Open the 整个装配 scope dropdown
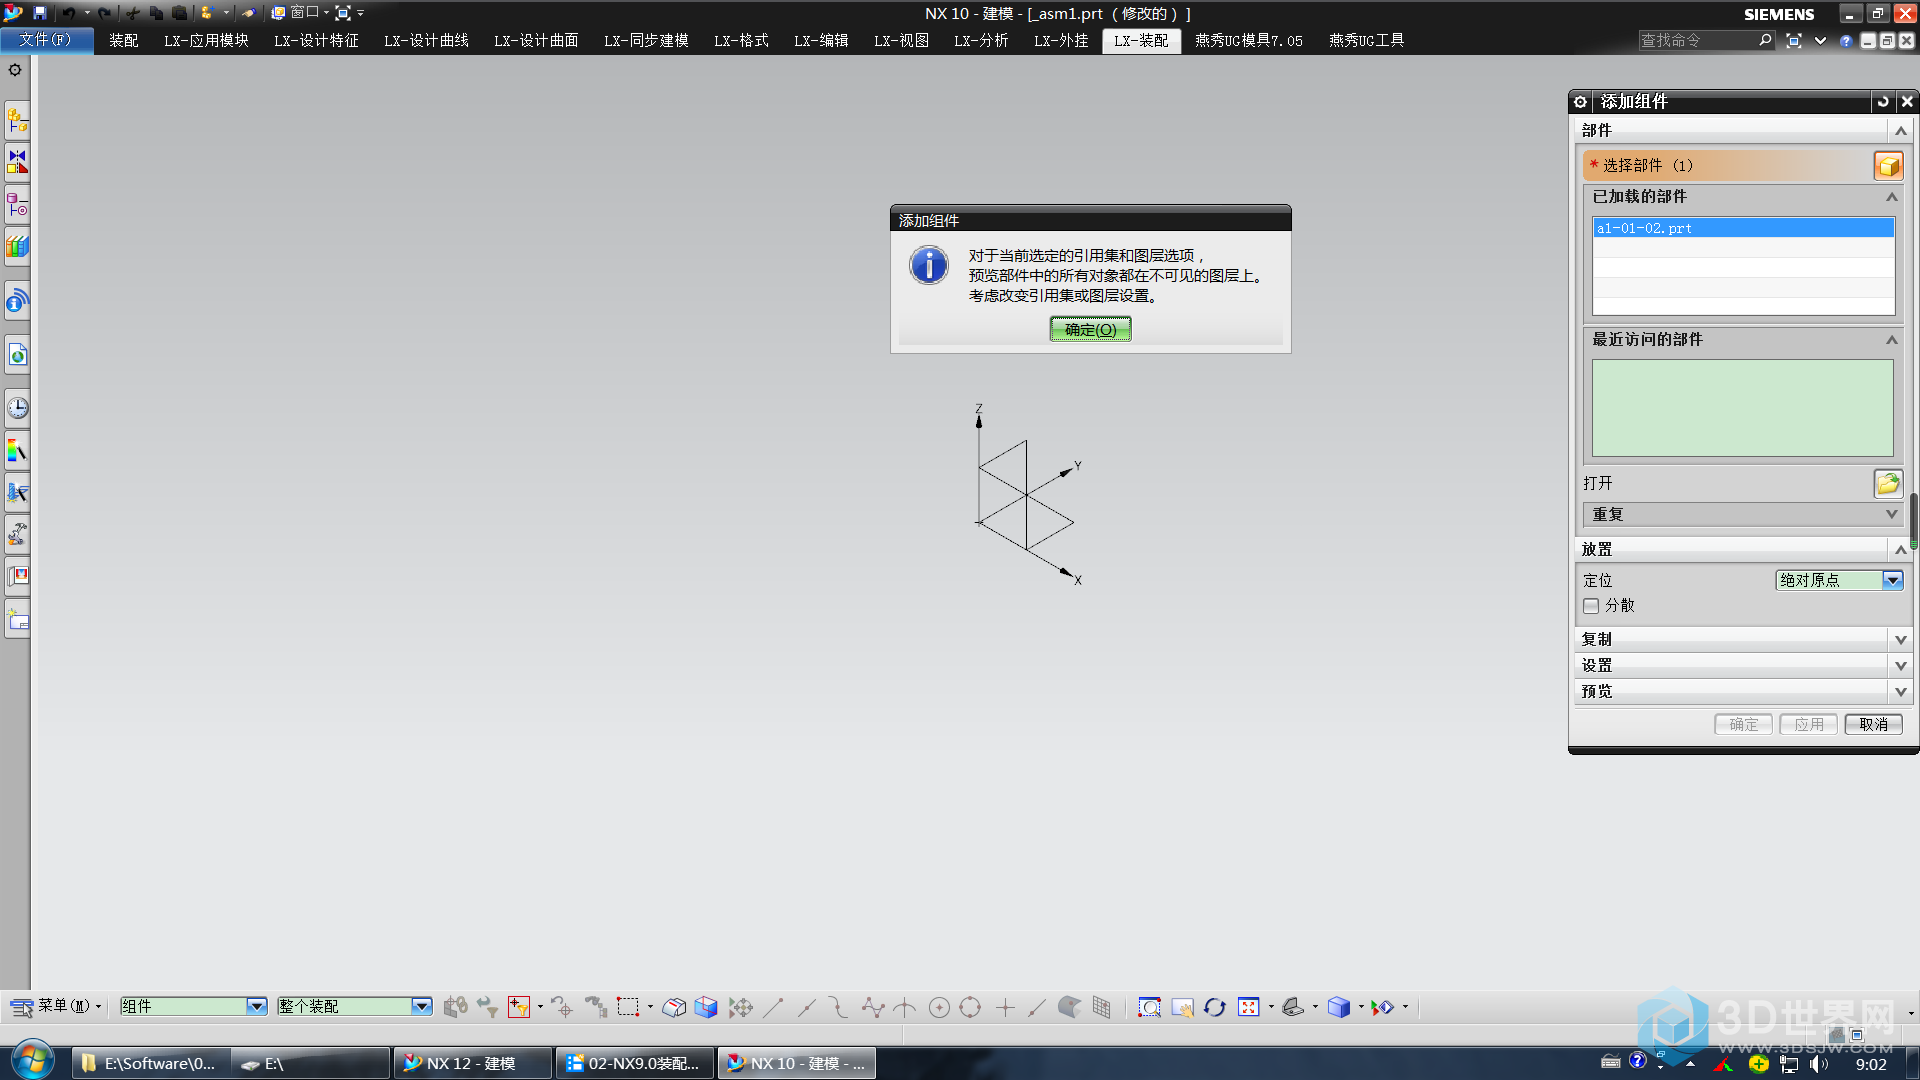Screen dimensions: 1920x1080 coord(421,1007)
